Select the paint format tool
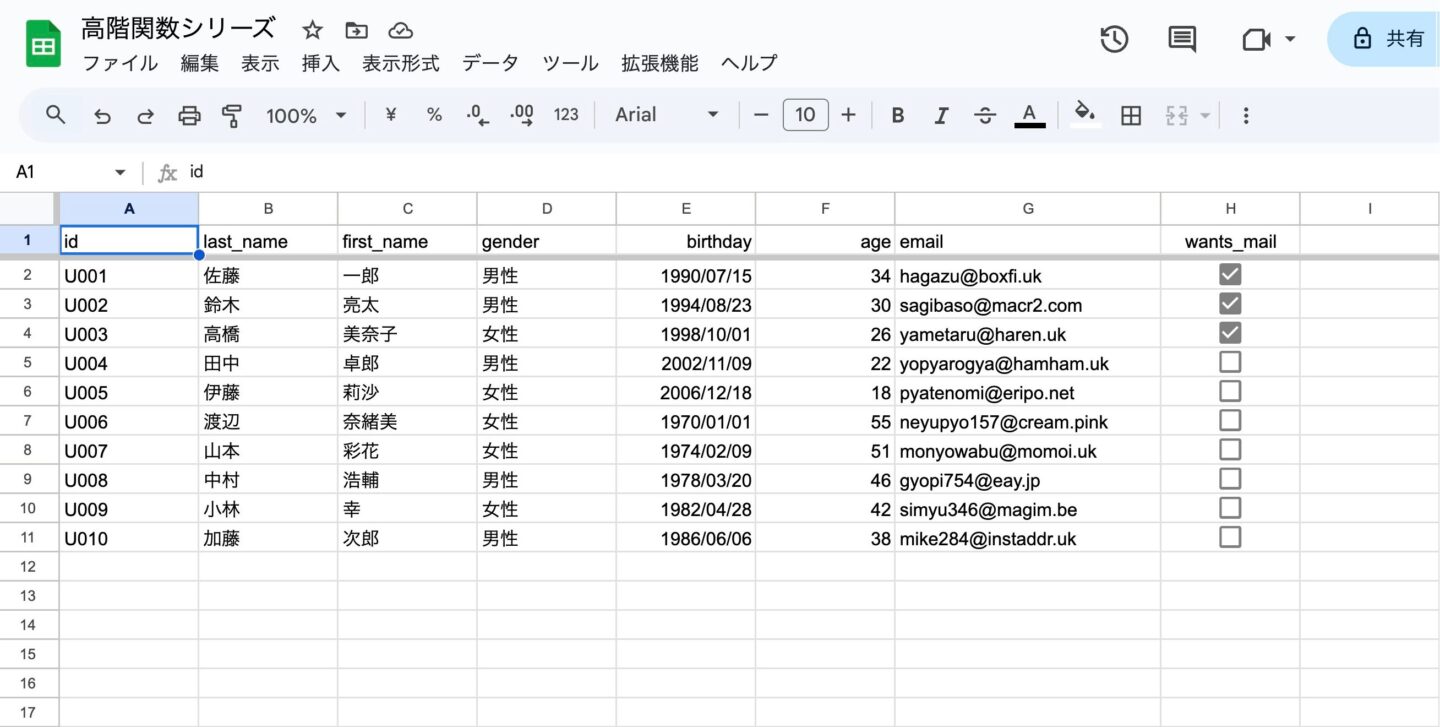Image resolution: width=1440 pixels, height=727 pixels. coord(231,115)
